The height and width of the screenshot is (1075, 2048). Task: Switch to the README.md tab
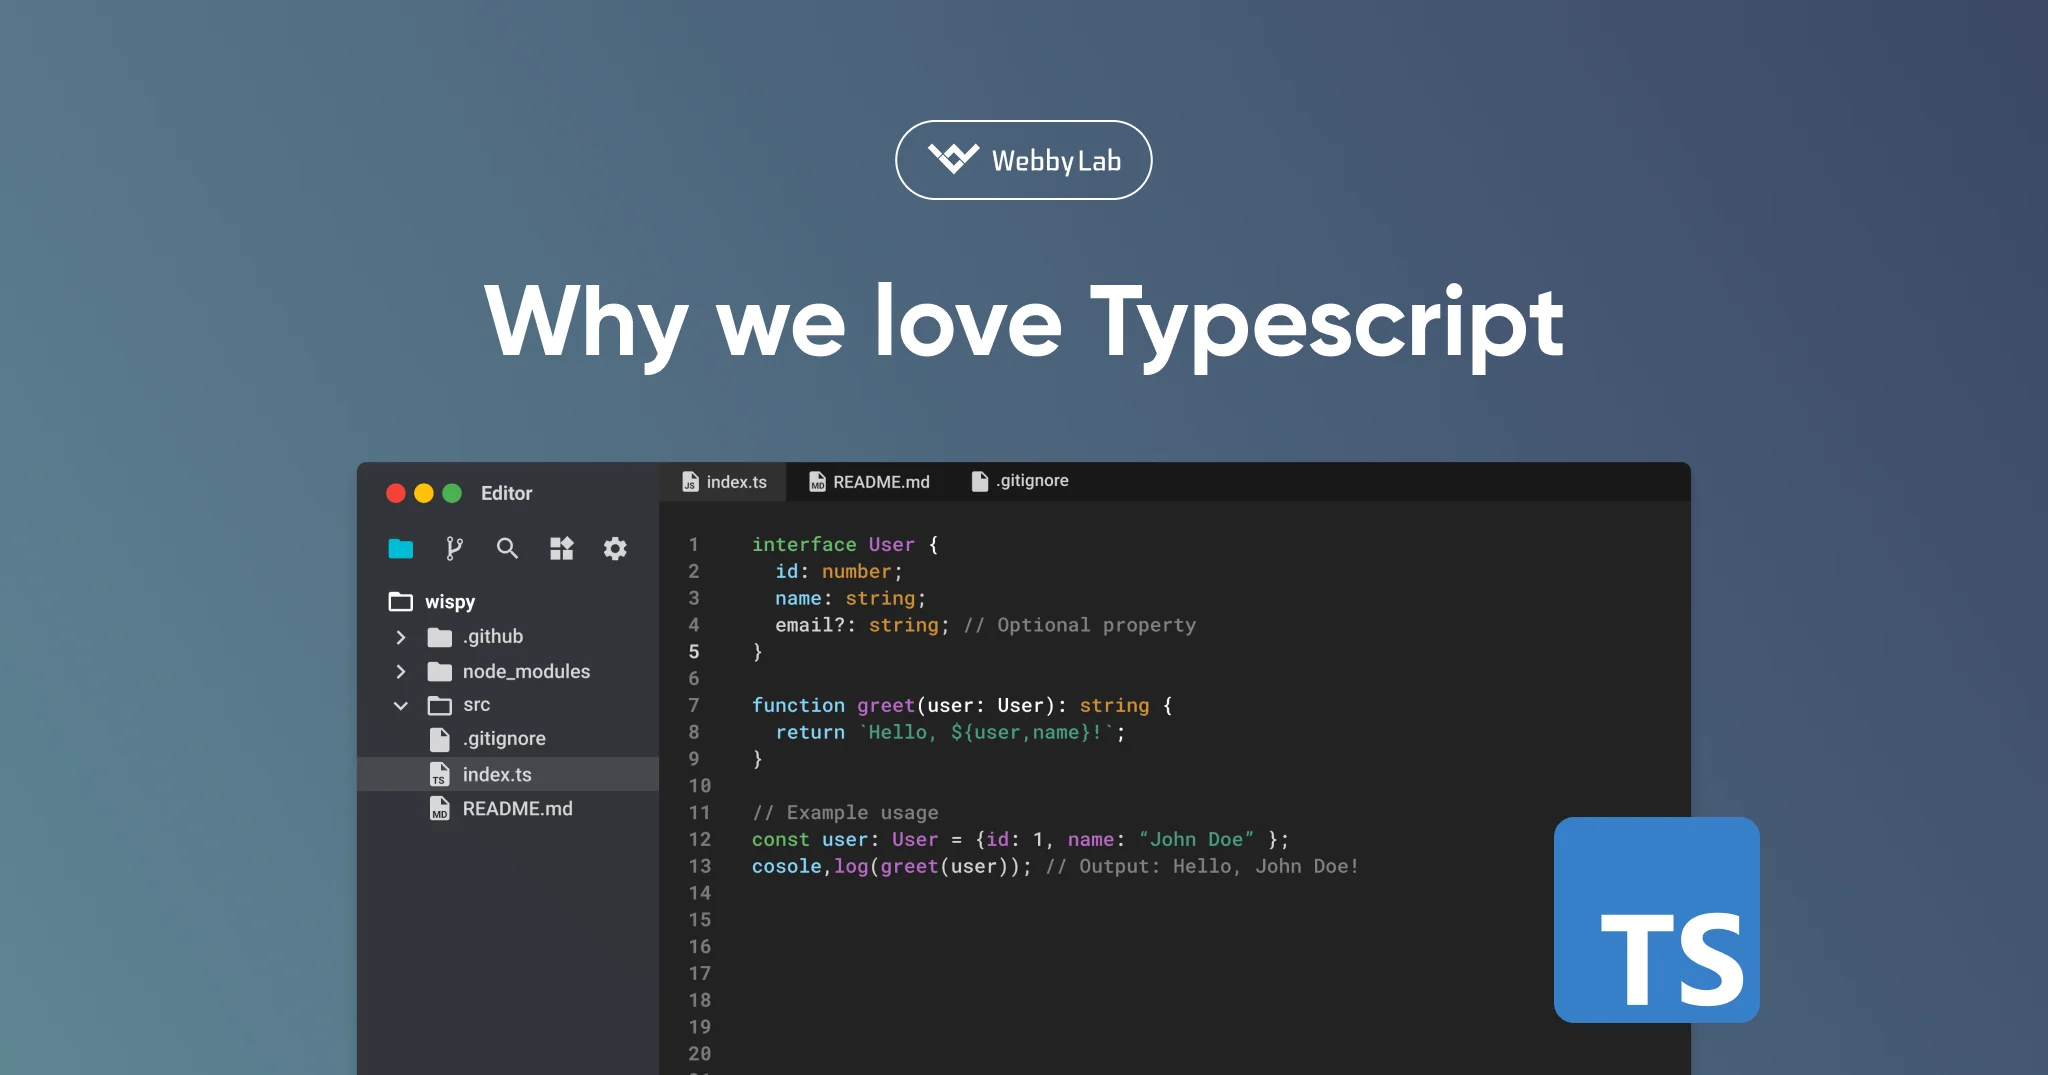(880, 481)
